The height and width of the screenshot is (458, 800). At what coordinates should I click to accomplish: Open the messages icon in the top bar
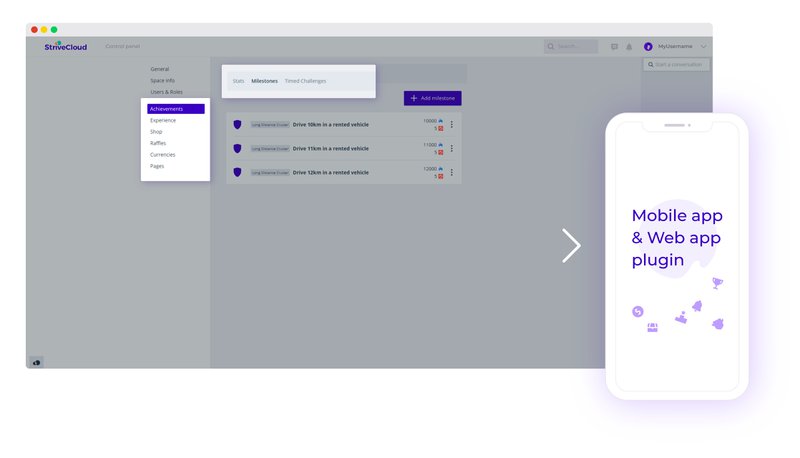point(614,46)
